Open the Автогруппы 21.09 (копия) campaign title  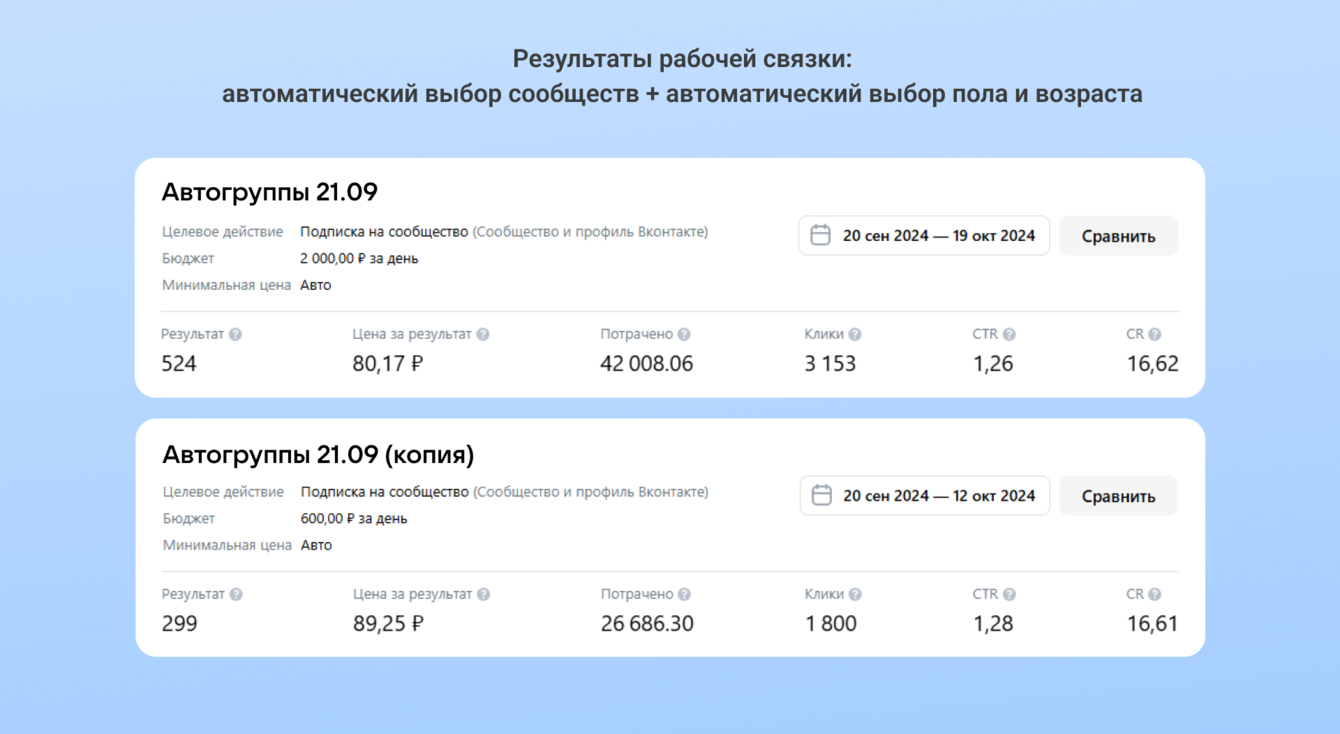click(x=318, y=455)
